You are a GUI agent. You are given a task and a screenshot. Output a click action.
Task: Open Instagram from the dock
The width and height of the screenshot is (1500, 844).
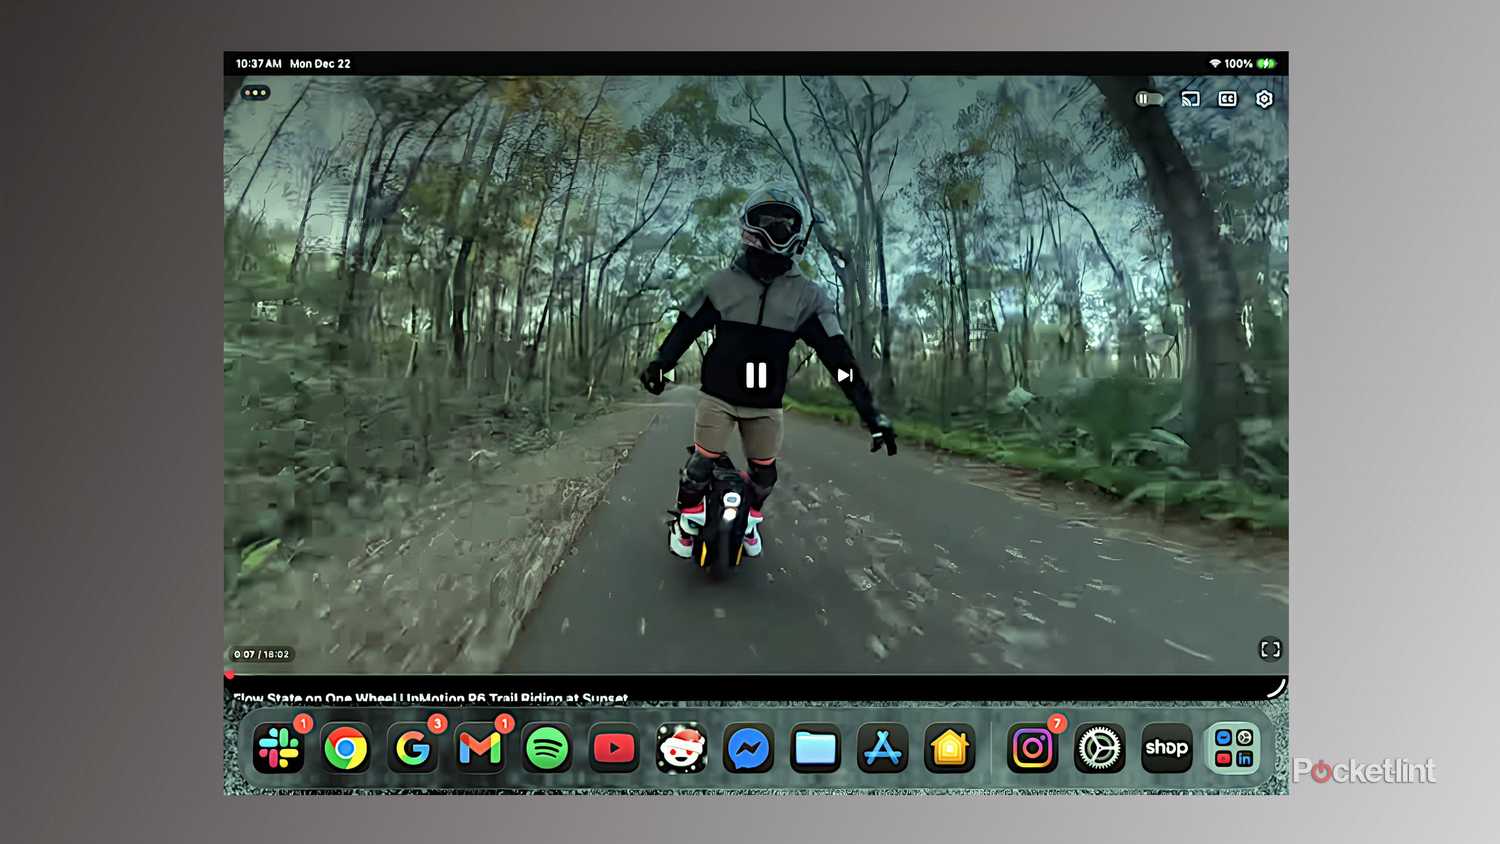click(x=1032, y=748)
